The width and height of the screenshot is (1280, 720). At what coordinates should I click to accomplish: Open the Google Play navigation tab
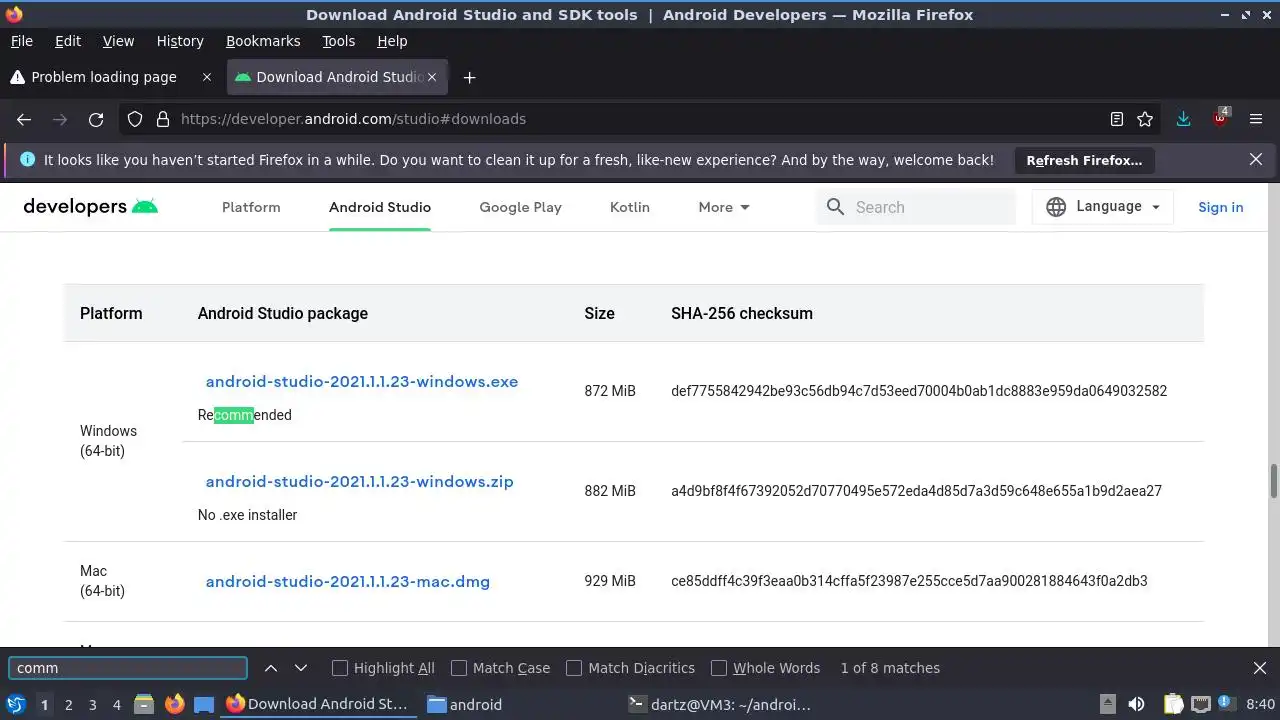pyautogui.click(x=520, y=207)
